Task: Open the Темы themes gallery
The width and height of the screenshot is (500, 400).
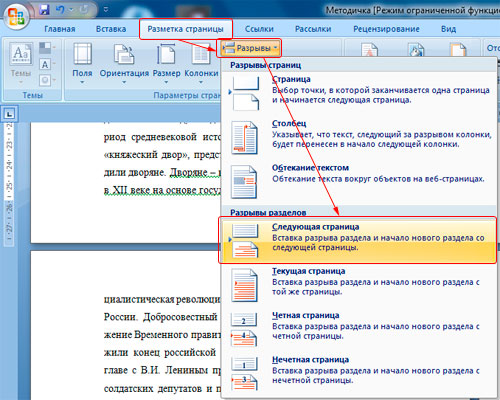Action: point(21,63)
